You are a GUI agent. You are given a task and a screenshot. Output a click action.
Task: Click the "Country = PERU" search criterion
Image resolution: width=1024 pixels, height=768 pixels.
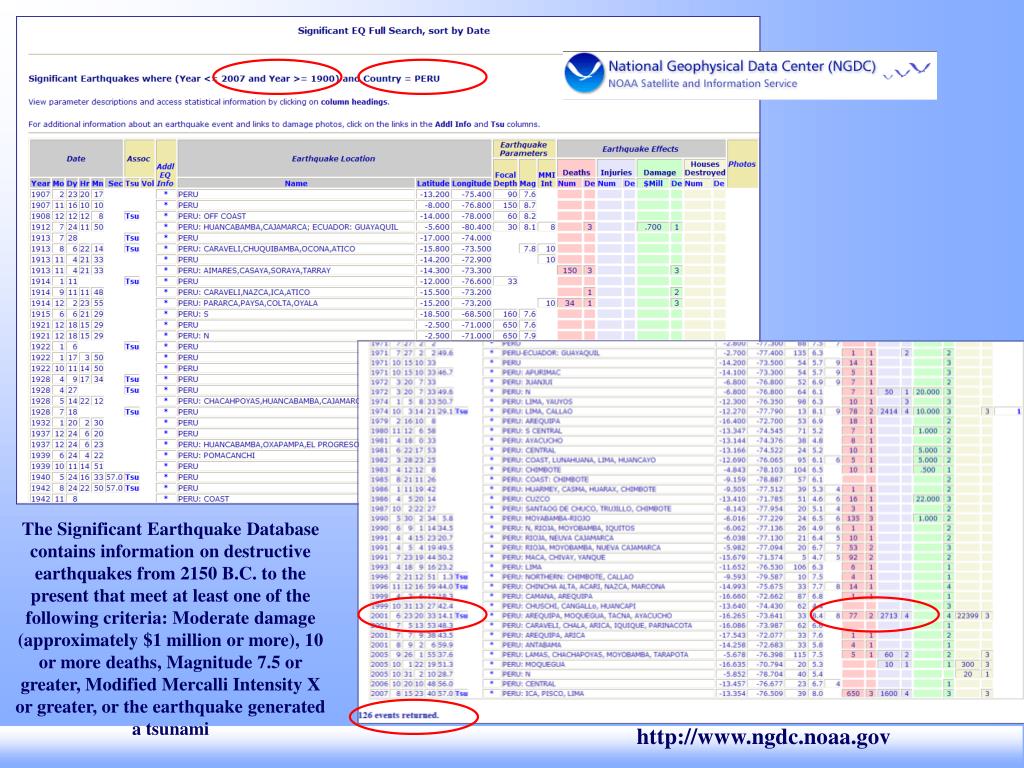pyautogui.click(x=402, y=78)
